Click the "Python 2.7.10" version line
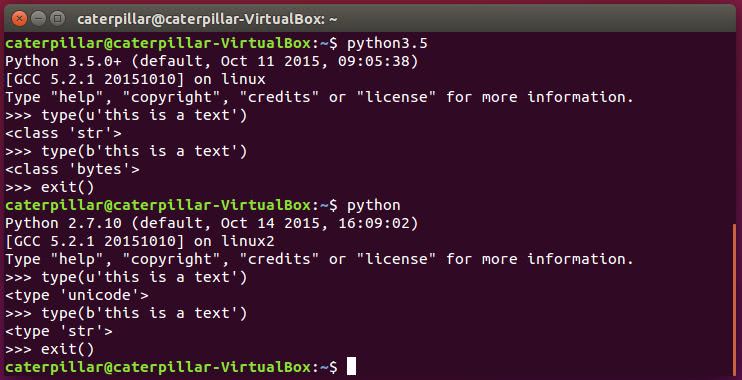This screenshot has height=380, width=742. [x=212, y=223]
